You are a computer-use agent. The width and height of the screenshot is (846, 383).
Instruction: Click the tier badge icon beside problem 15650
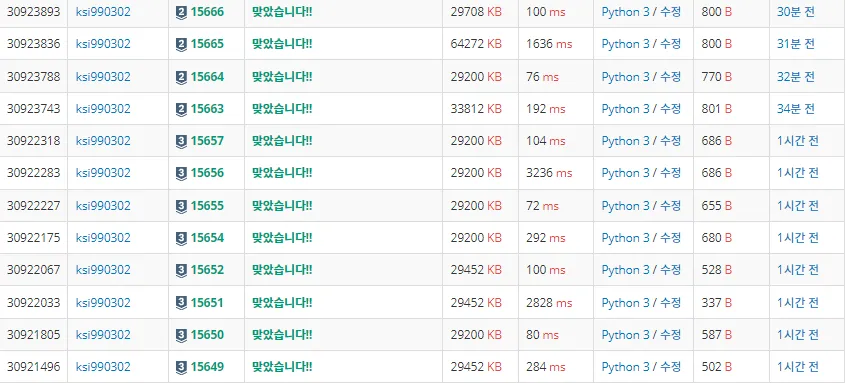(x=181, y=335)
